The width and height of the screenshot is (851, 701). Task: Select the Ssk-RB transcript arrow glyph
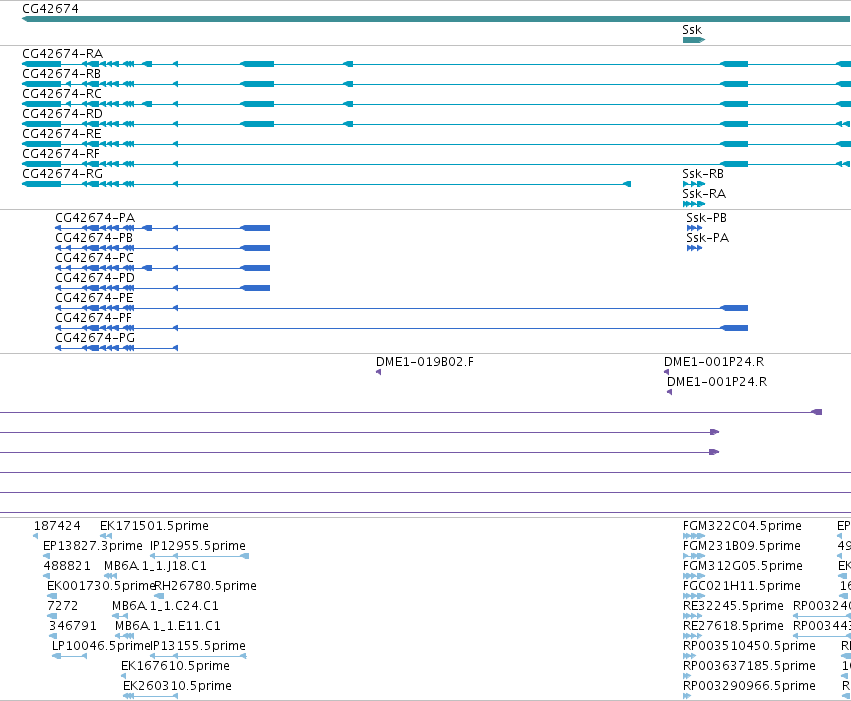click(x=694, y=184)
